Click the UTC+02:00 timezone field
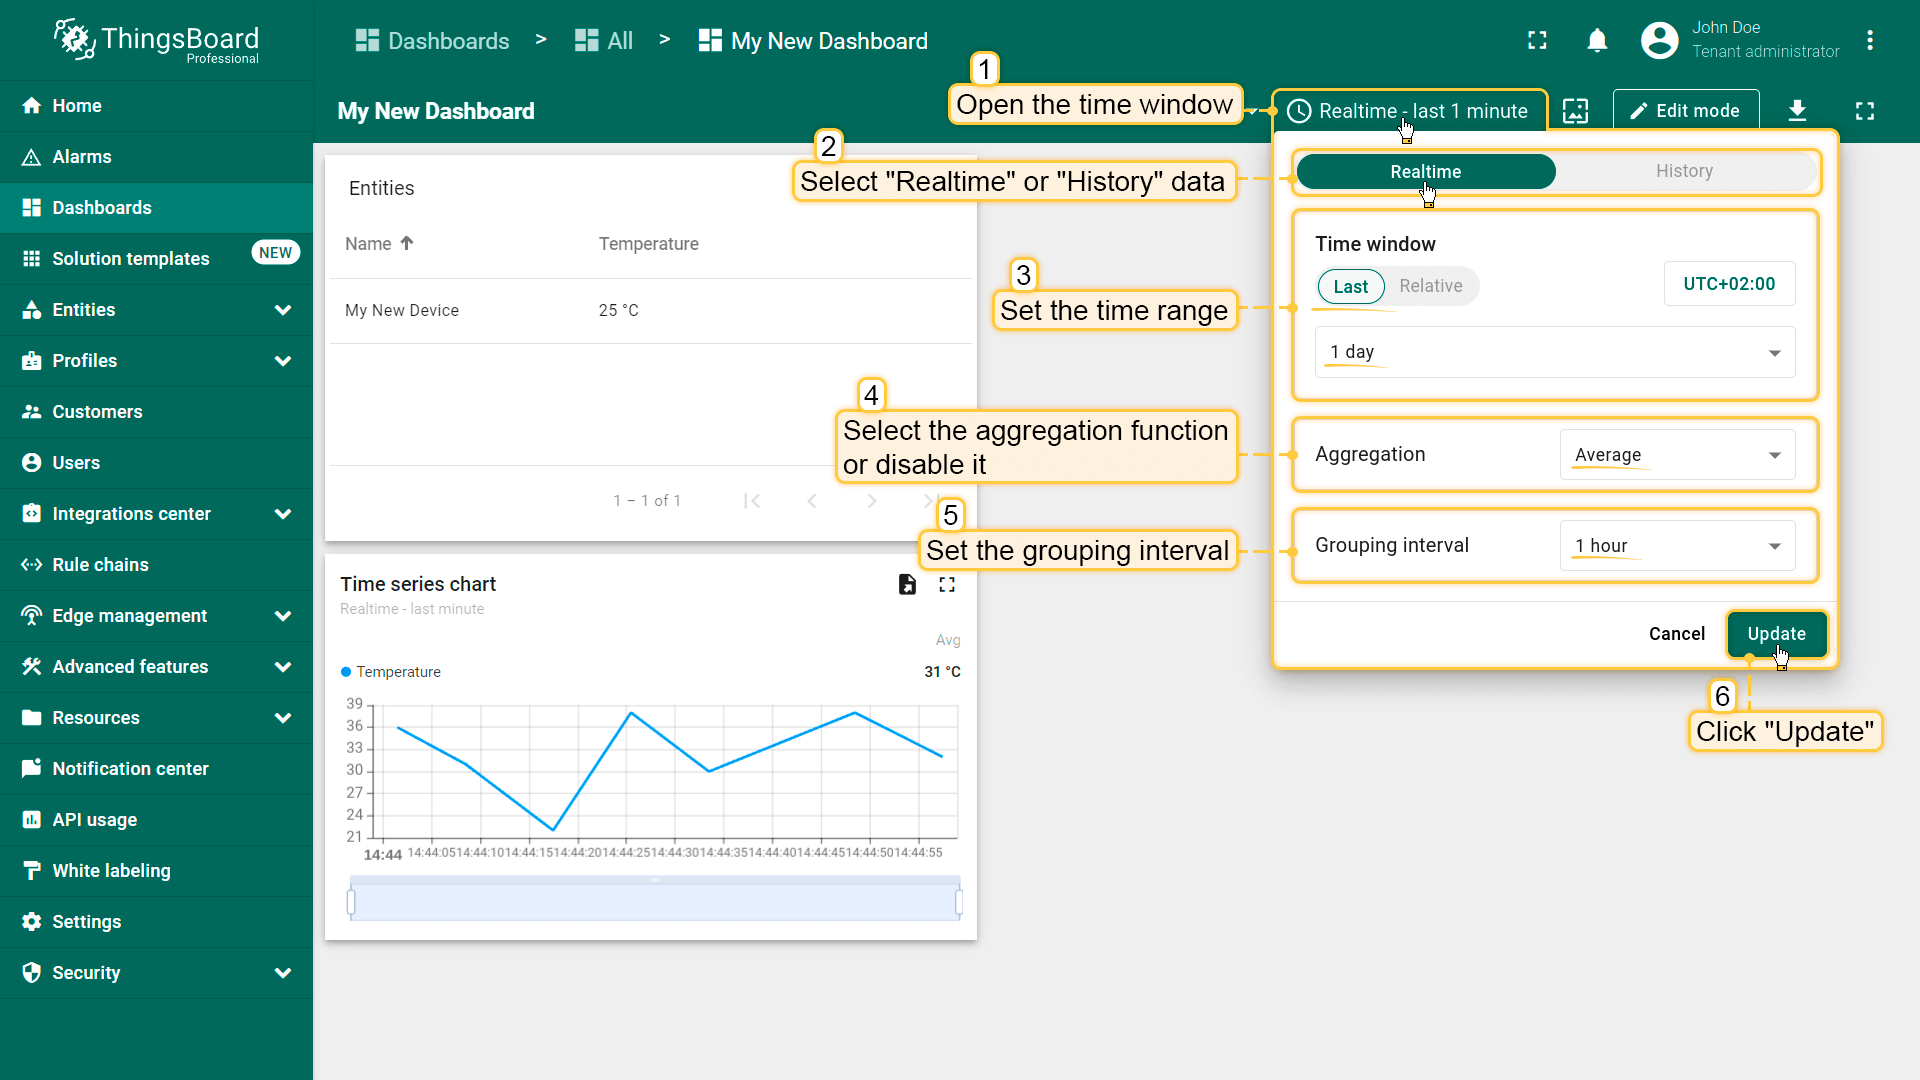Image resolution: width=1920 pixels, height=1080 pixels. 1729,284
